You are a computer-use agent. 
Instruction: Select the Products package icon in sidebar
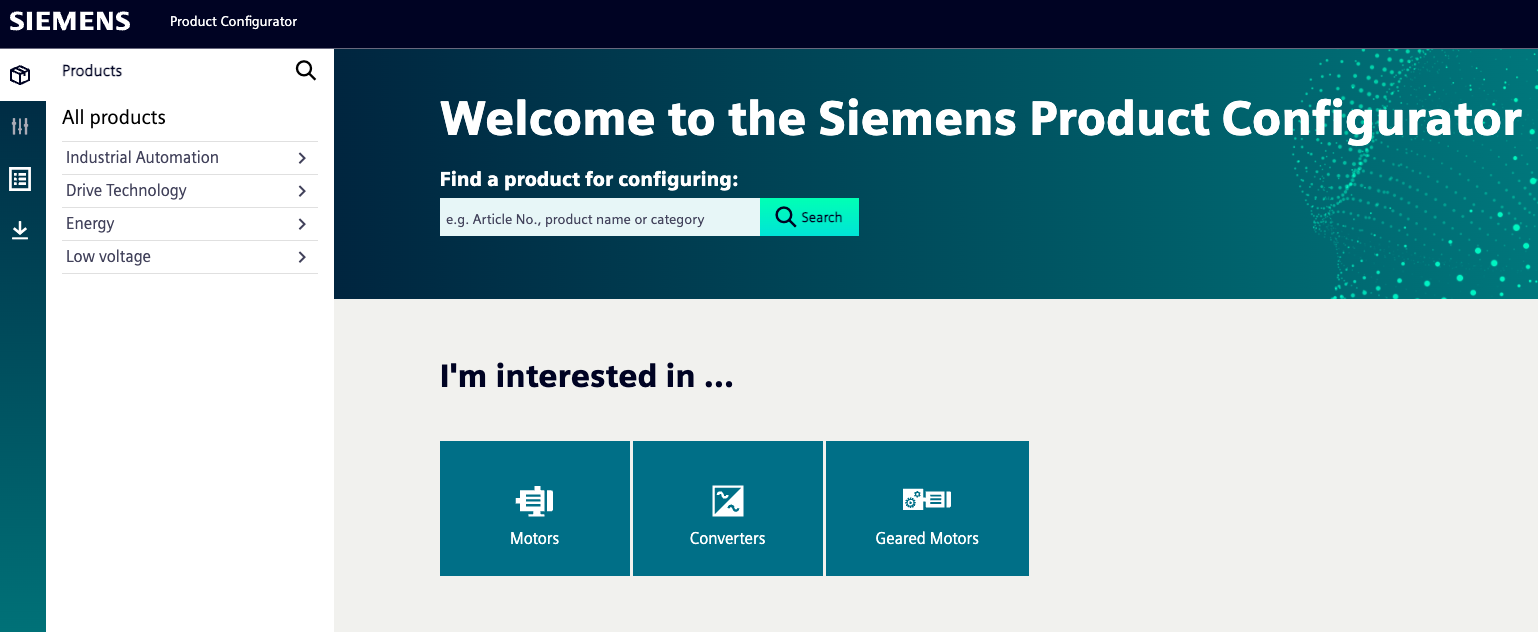point(20,74)
